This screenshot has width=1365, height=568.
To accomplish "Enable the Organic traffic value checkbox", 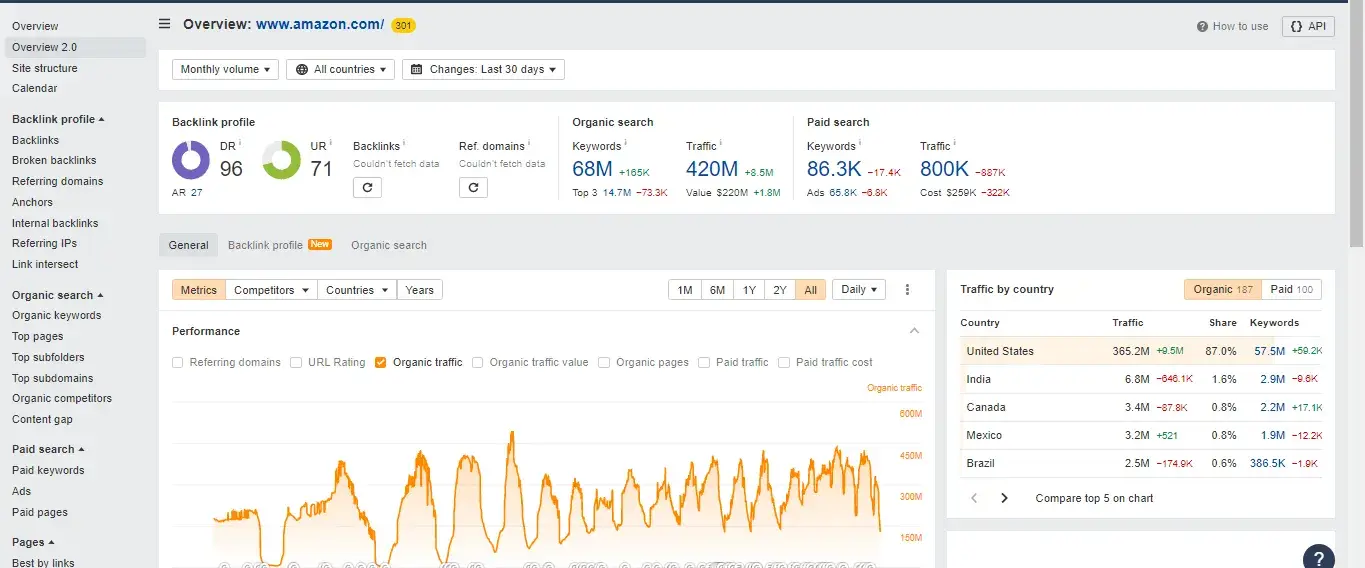I will pyautogui.click(x=477, y=362).
